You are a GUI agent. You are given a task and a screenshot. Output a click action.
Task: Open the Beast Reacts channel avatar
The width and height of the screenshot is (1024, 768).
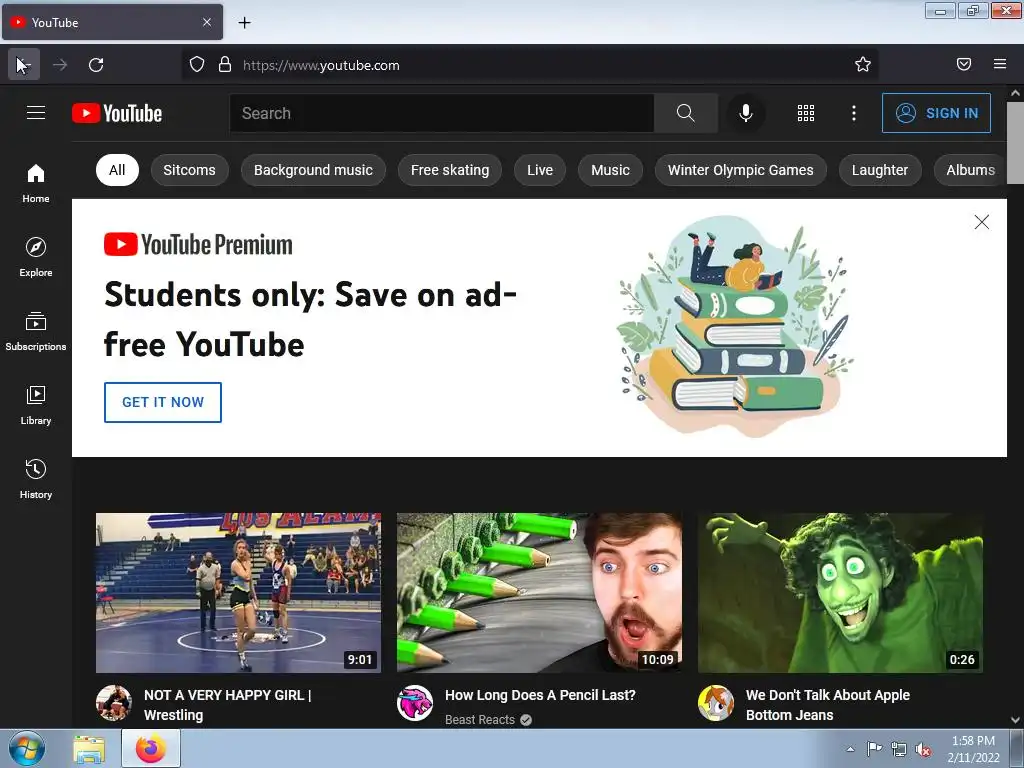click(x=415, y=703)
